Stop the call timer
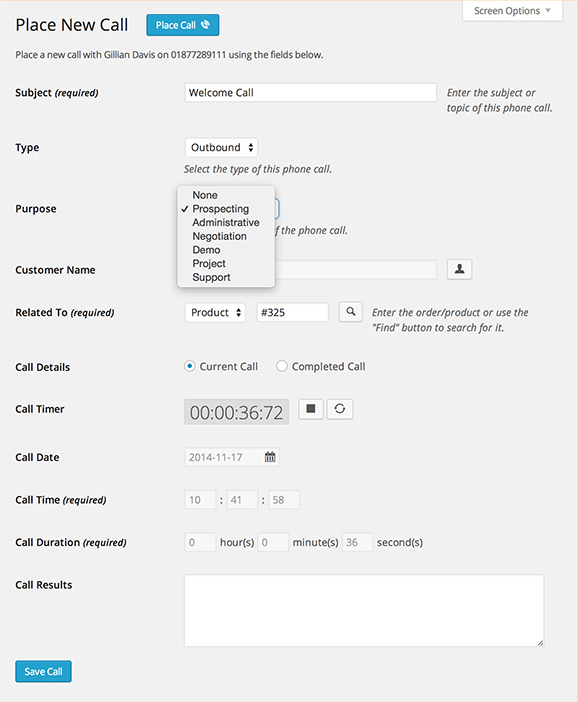Viewport: 578px width, 702px height. pyautogui.click(x=311, y=409)
